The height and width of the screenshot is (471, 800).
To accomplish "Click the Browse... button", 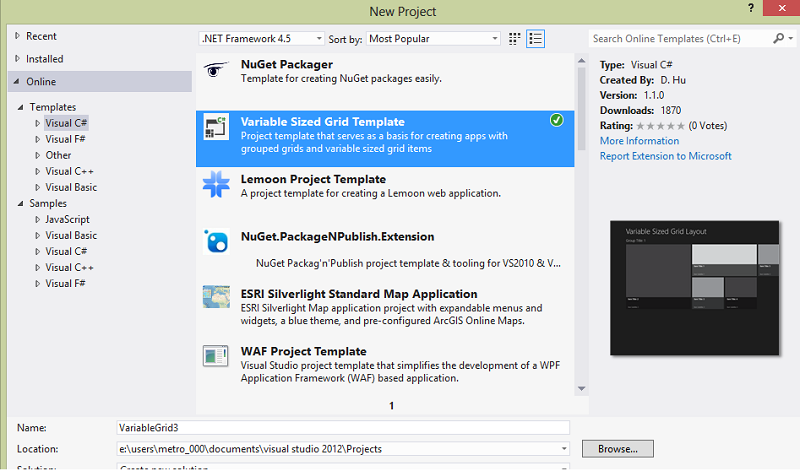I will 617,448.
